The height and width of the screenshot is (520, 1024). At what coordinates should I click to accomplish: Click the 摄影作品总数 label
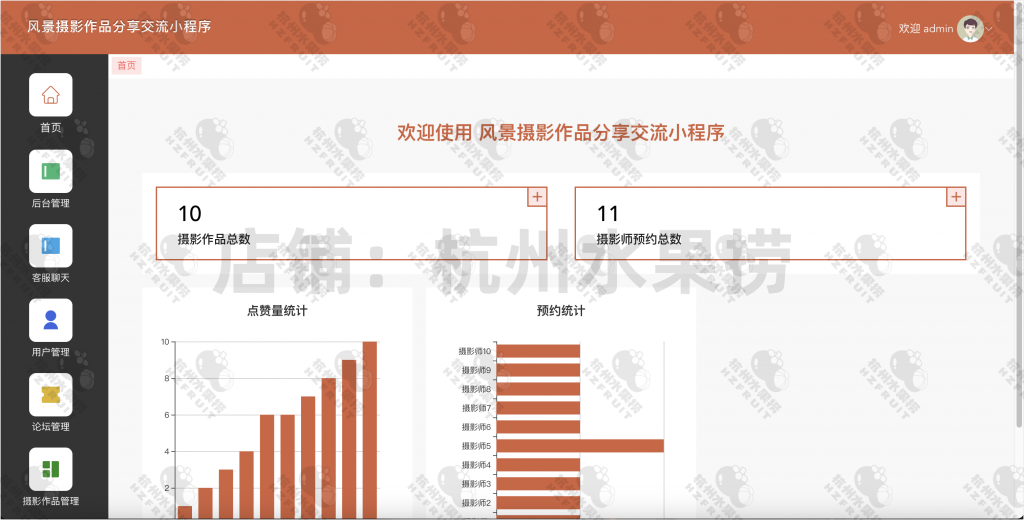214,239
